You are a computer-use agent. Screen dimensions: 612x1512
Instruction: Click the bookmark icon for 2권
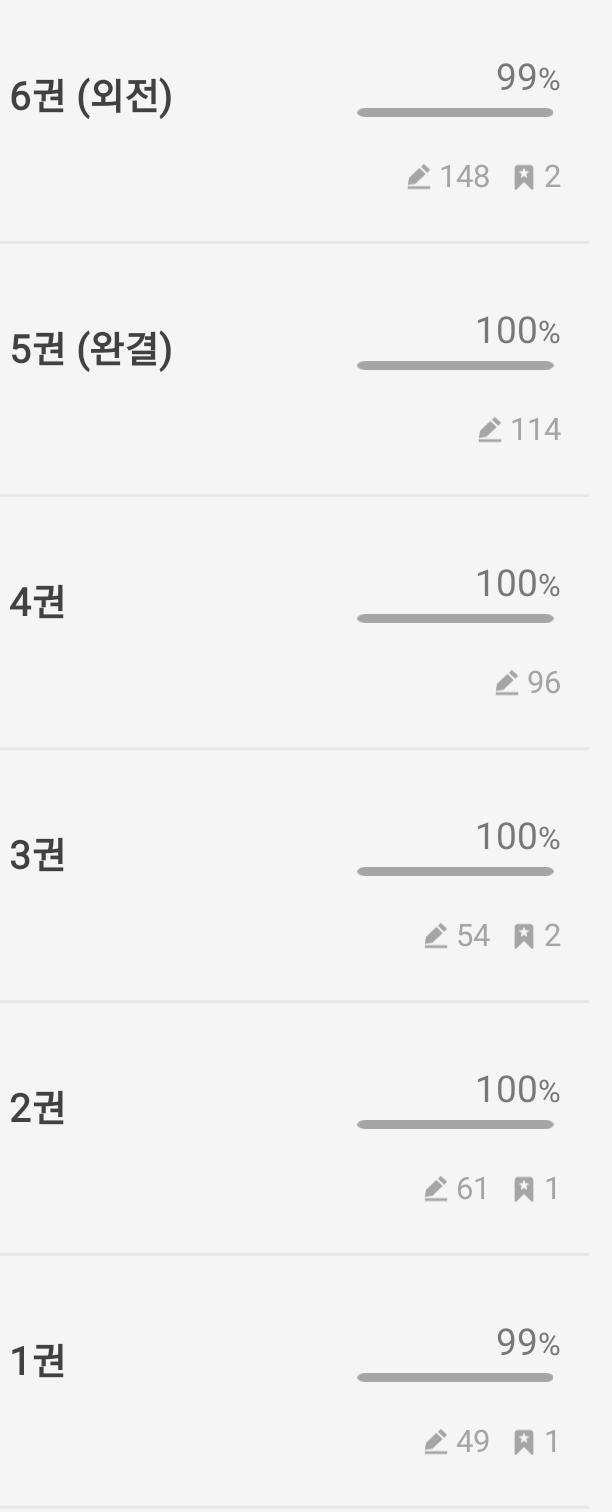523,1190
